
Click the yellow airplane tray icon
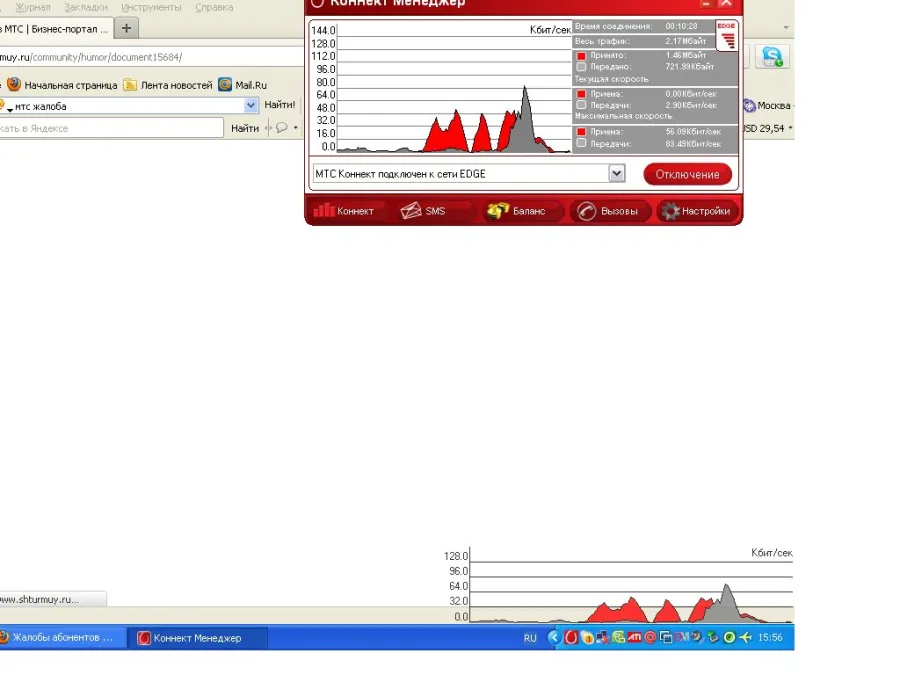pos(745,637)
